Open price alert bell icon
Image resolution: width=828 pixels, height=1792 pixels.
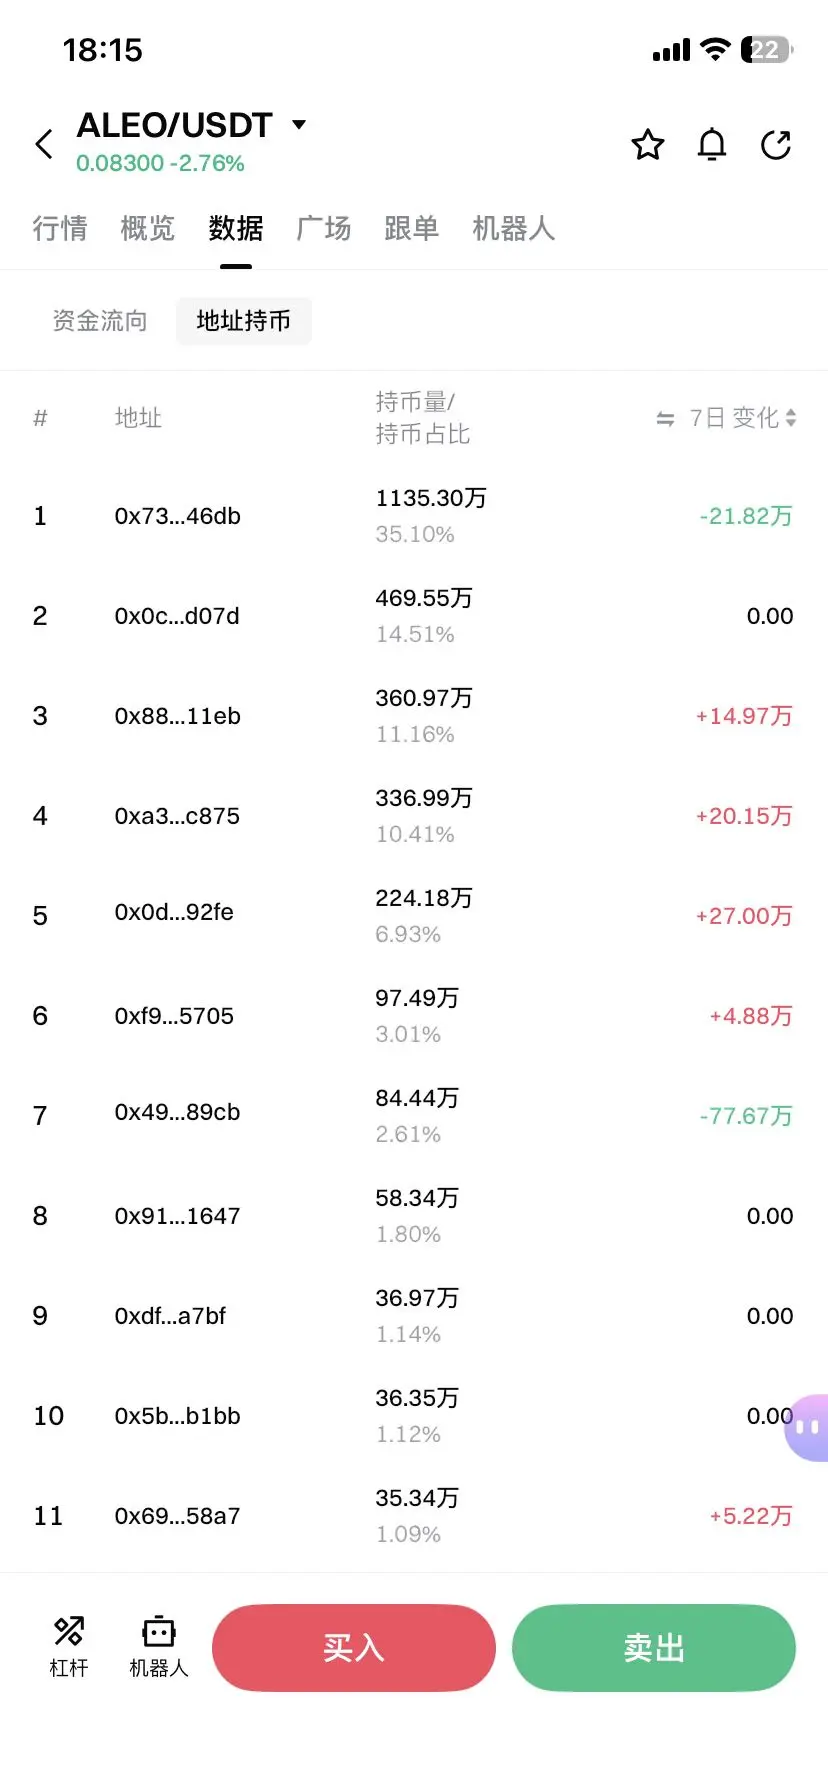pyautogui.click(x=712, y=145)
